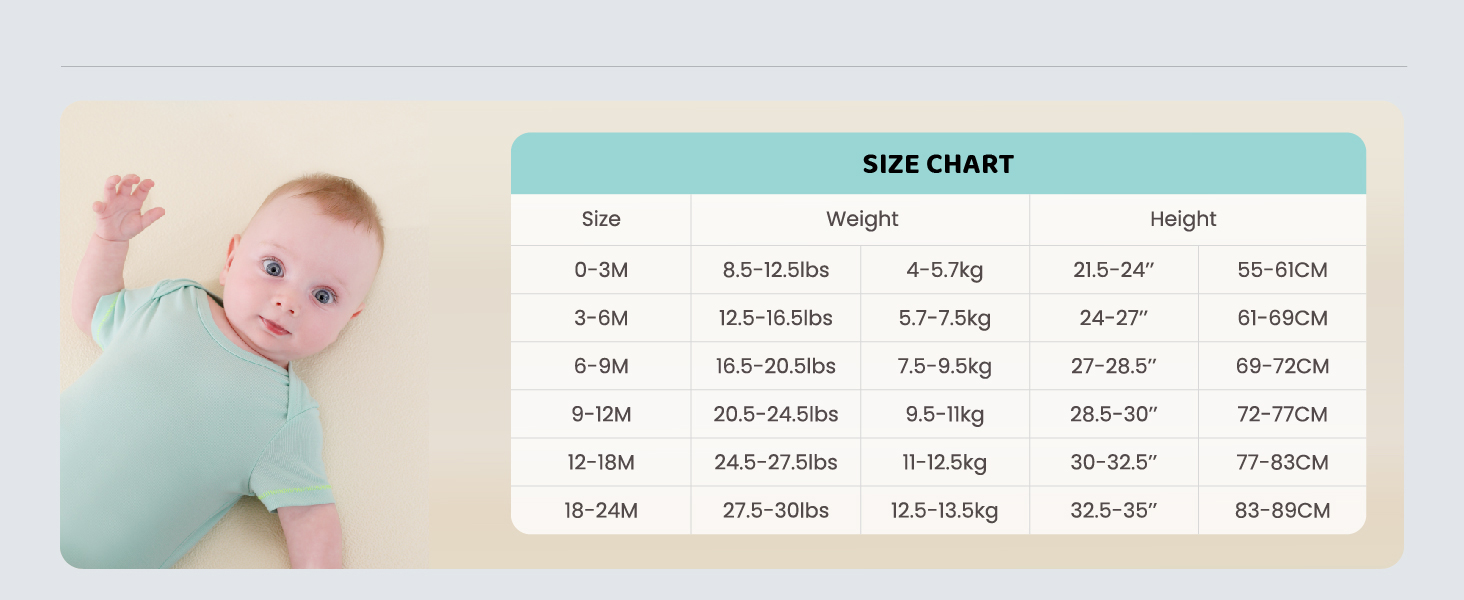Click the 16.5-20.5lbs weight cell
This screenshot has width=1464, height=600.
(776, 366)
